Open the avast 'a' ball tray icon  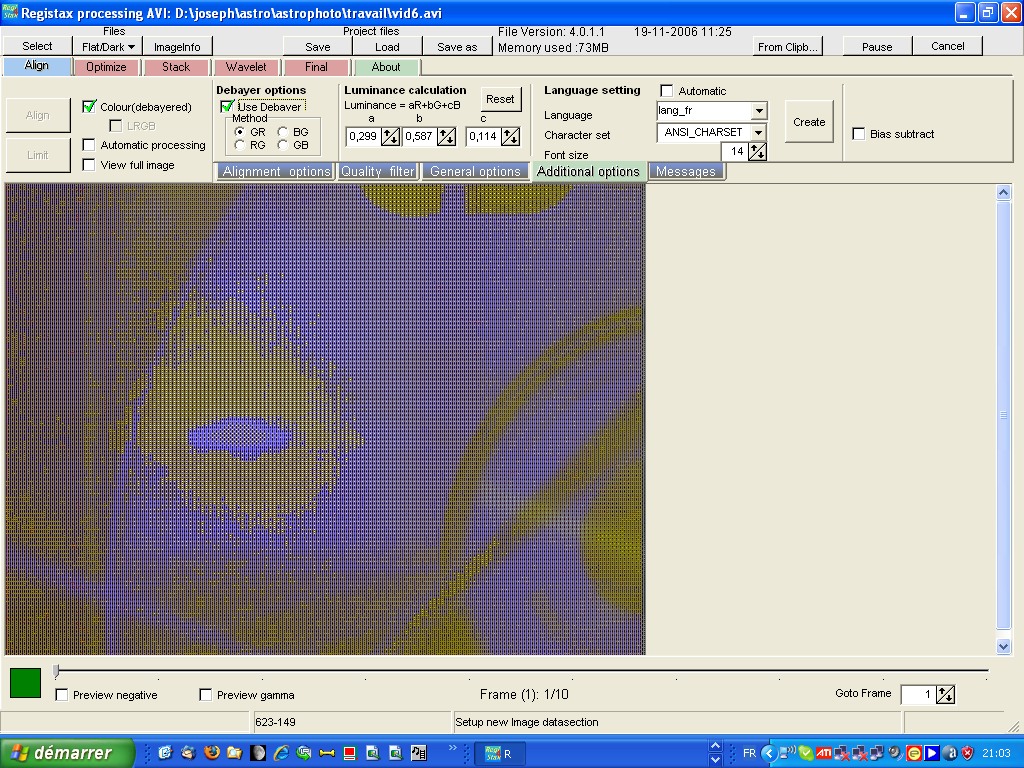(x=950, y=754)
